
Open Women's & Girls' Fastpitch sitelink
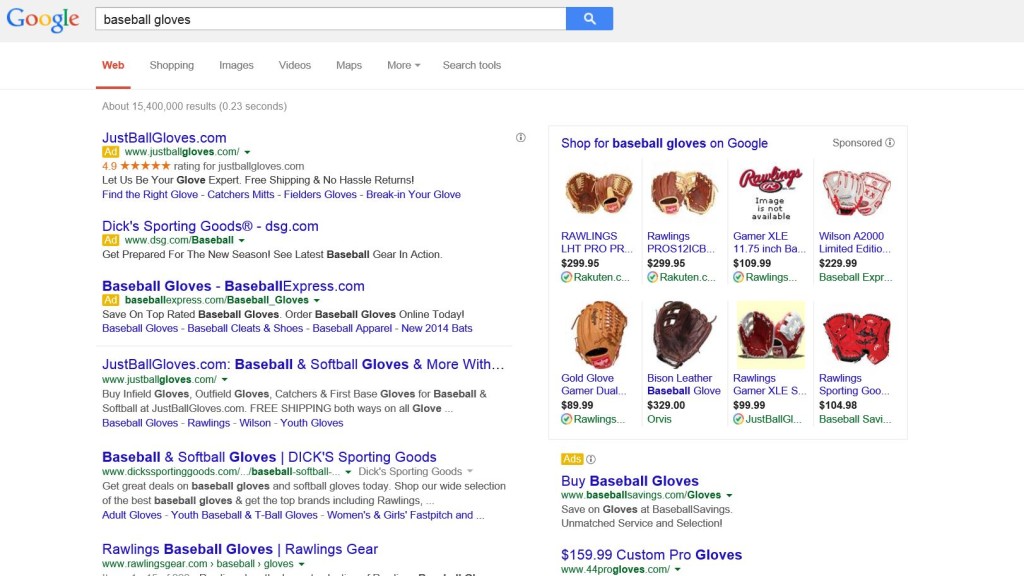tap(400, 515)
